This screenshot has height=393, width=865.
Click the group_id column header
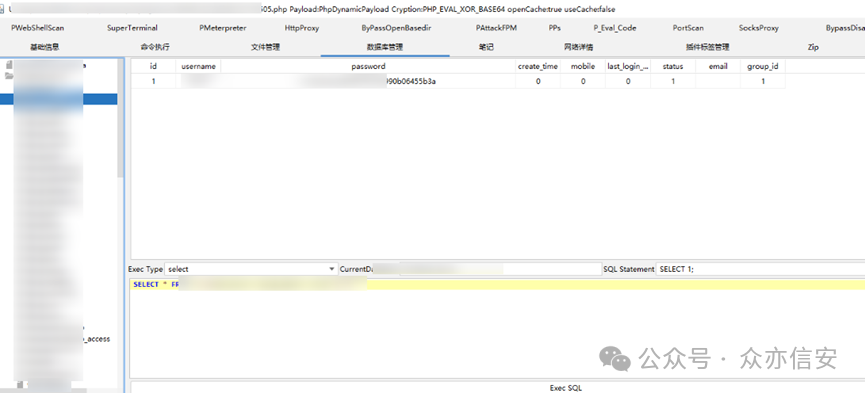pos(762,66)
